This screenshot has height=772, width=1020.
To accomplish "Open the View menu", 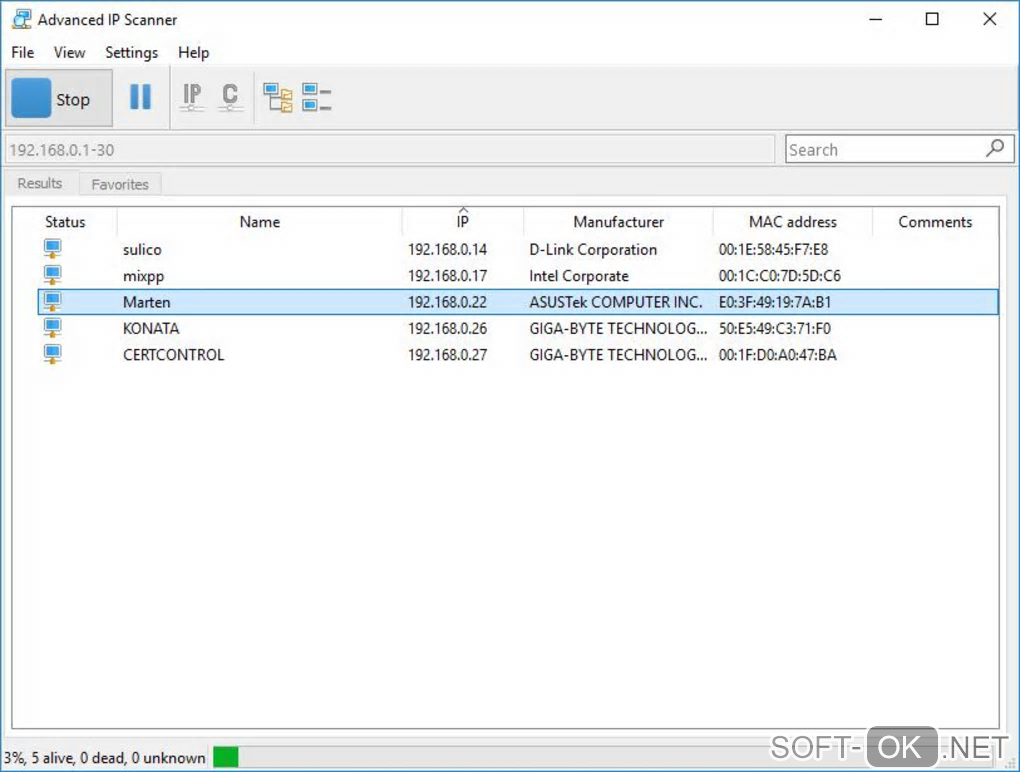I will (69, 53).
